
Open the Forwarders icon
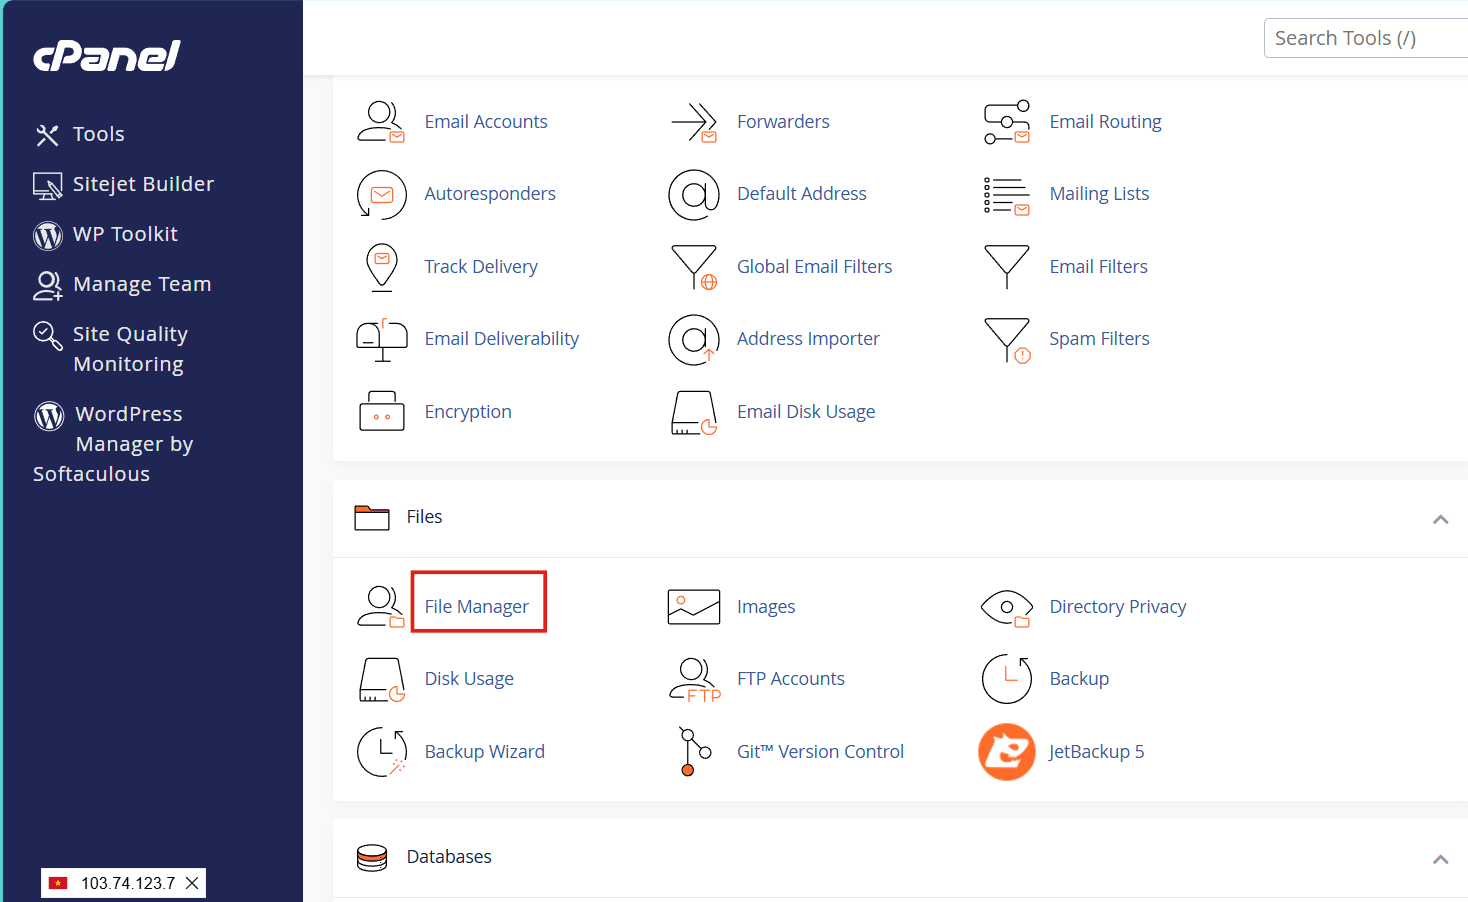pyautogui.click(x=694, y=122)
